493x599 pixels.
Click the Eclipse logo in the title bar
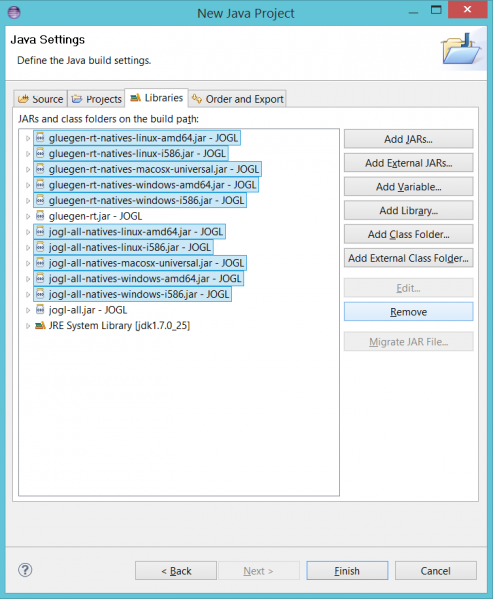tap(14, 13)
